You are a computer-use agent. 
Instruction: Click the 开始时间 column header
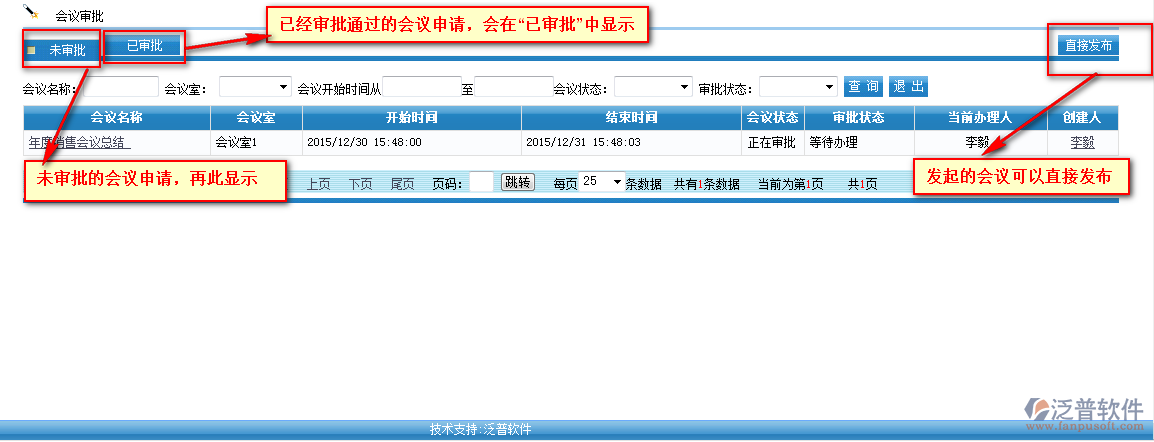(x=412, y=118)
